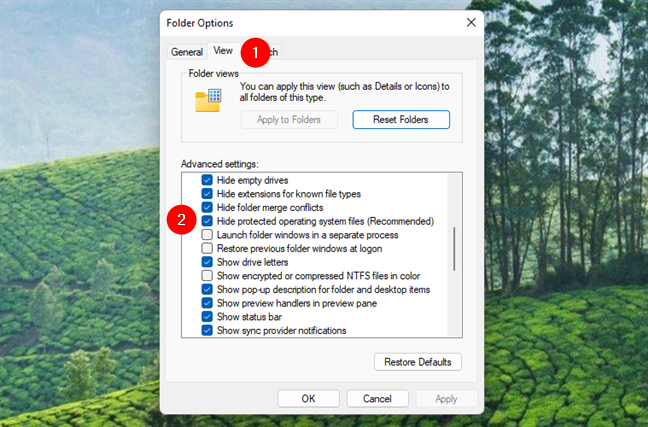Confirm with the OK button
The width and height of the screenshot is (648, 427).
tap(308, 398)
